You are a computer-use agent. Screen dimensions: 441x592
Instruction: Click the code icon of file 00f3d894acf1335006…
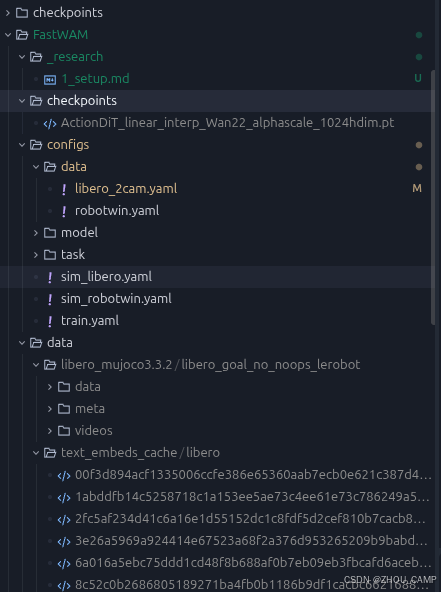tap(64, 475)
